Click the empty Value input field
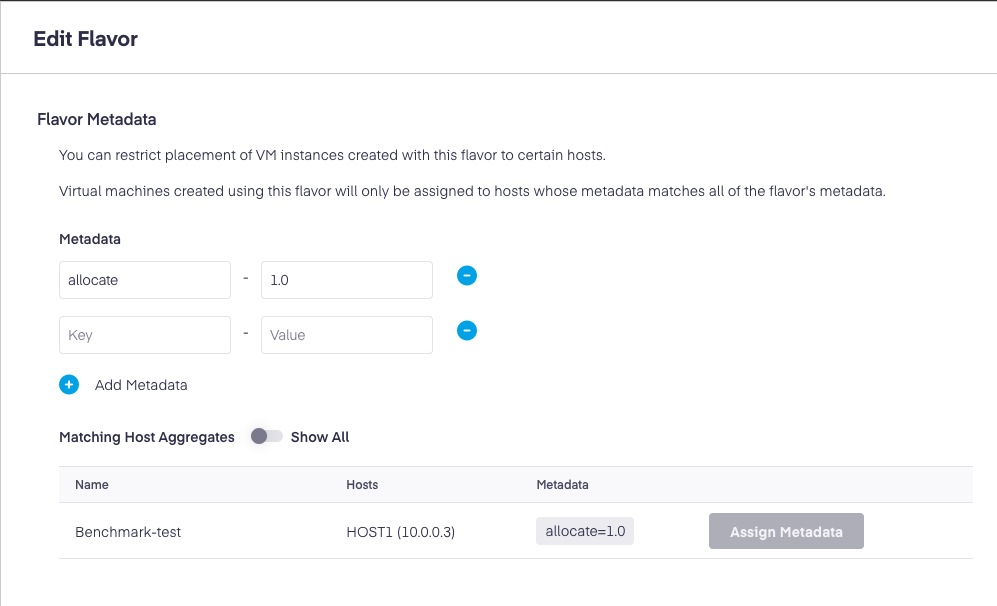 tap(347, 335)
